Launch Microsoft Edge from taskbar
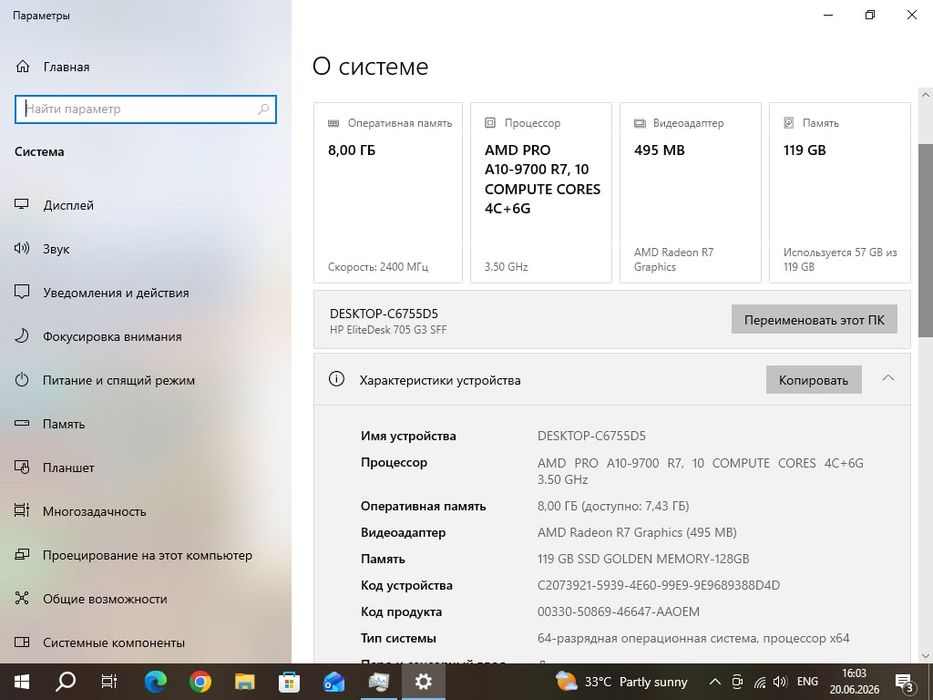The height and width of the screenshot is (700, 933). (156, 682)
